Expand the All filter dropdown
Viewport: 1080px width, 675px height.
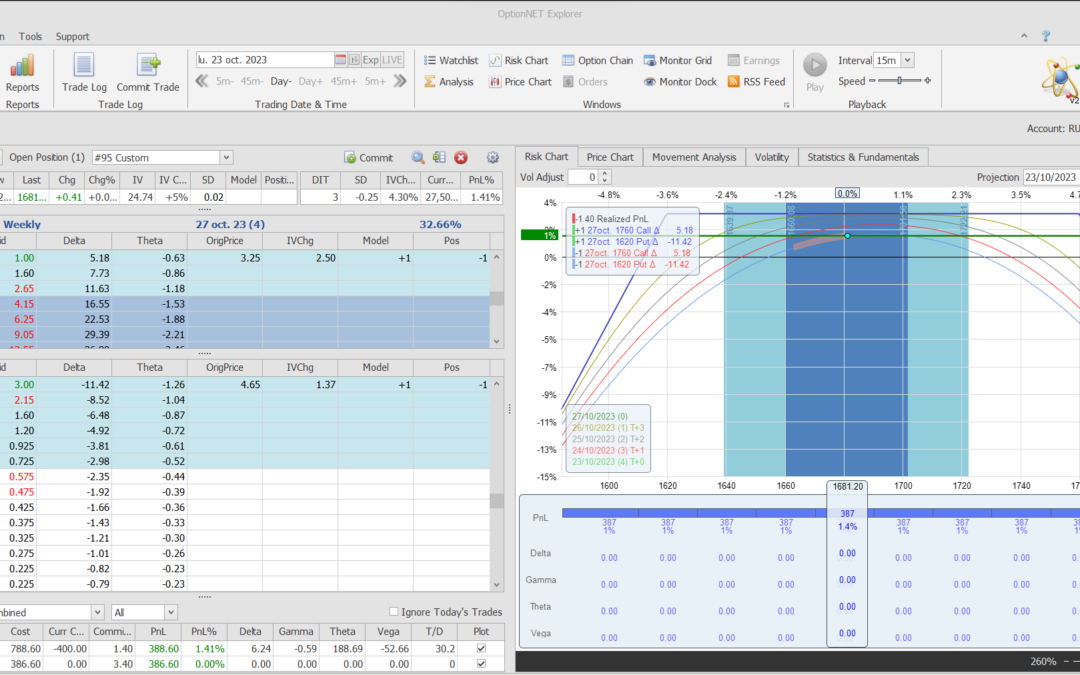[170, 612]
